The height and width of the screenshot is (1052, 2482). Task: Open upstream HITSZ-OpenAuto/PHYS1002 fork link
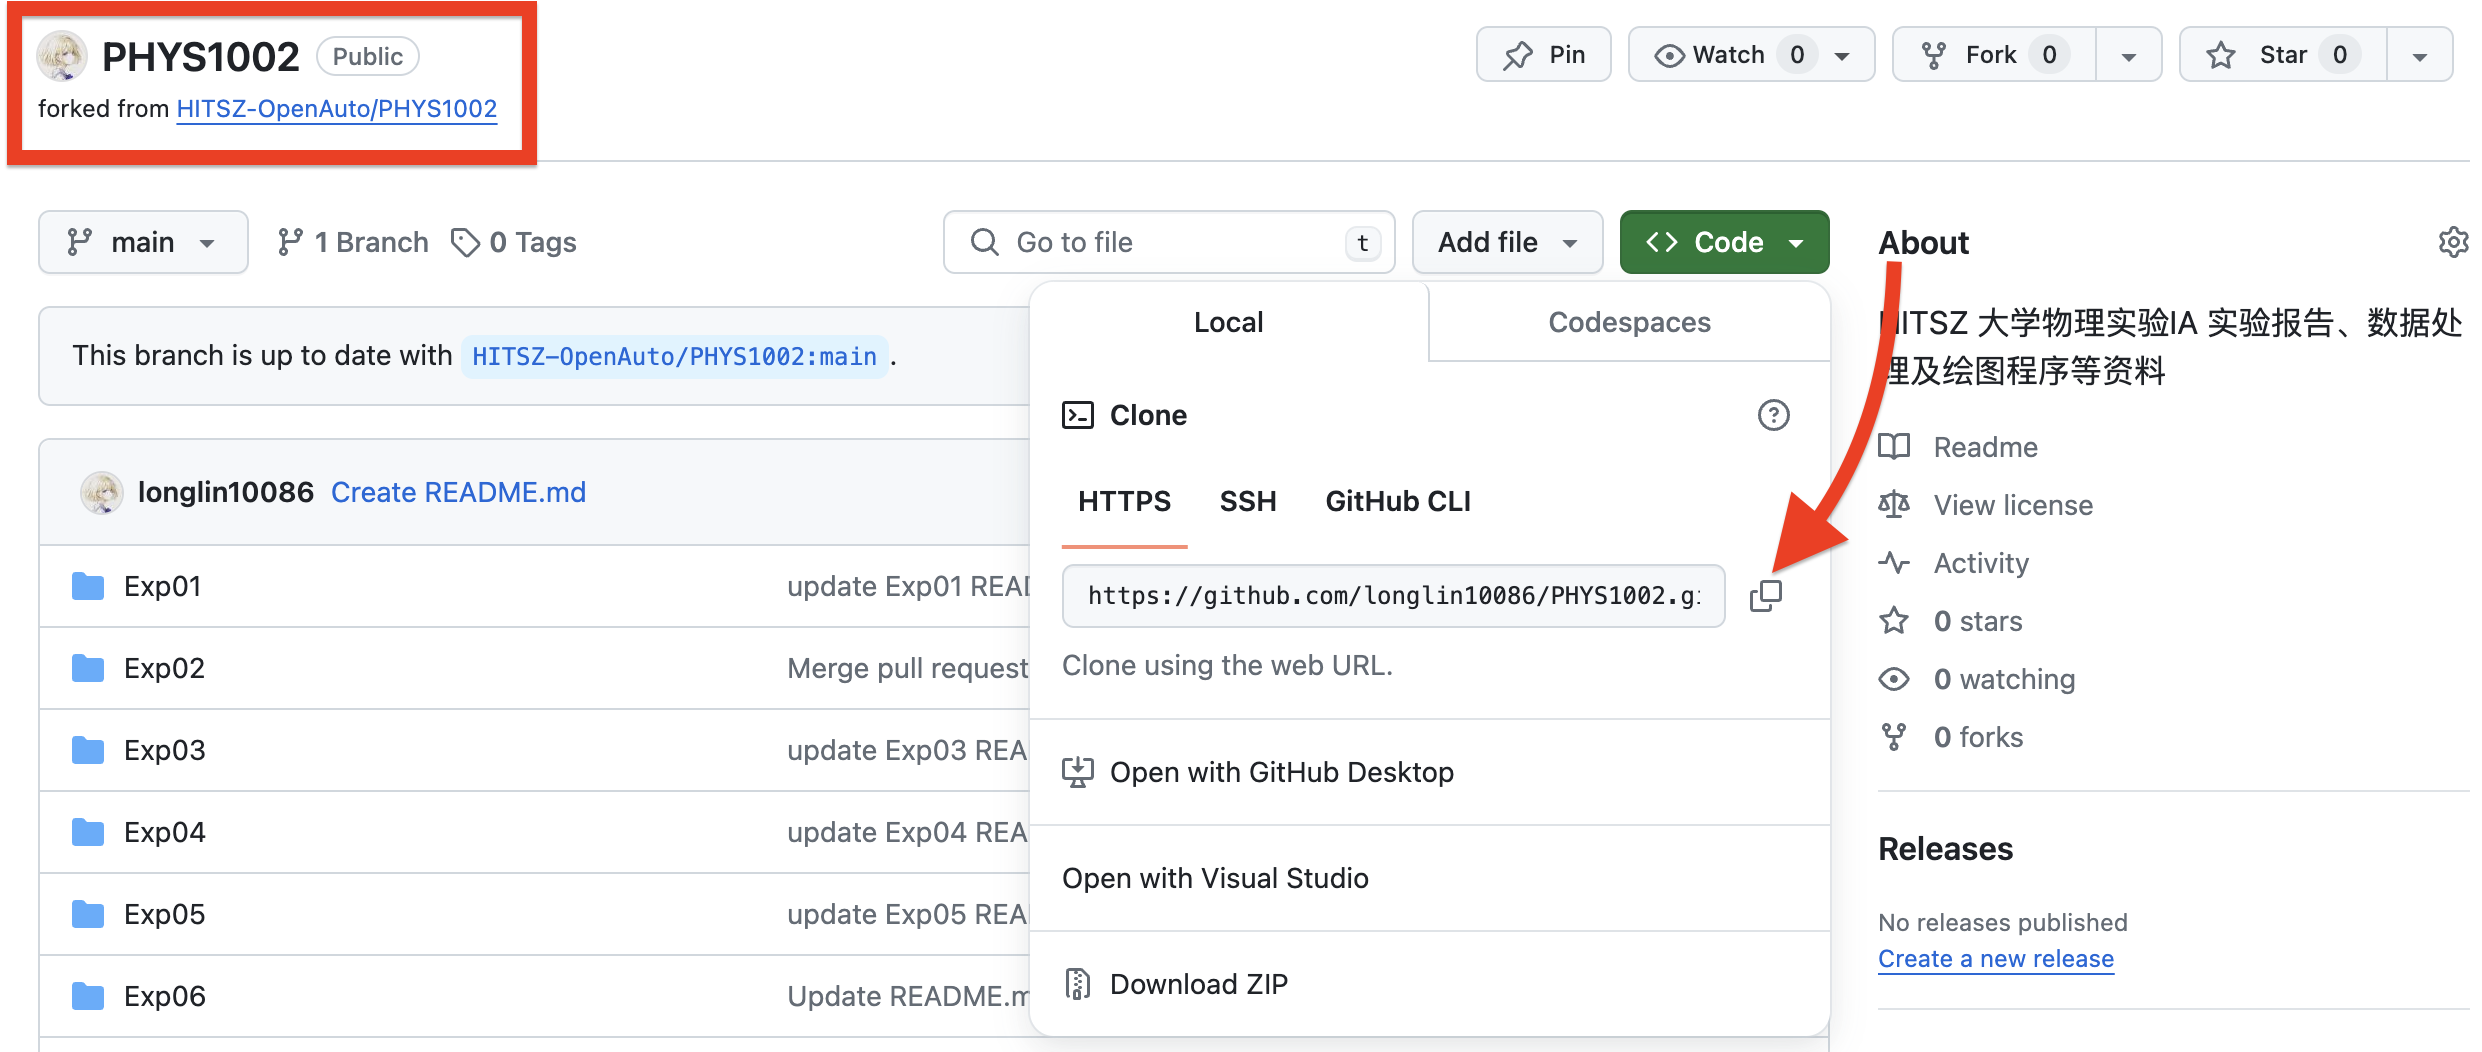coord(337,109)
